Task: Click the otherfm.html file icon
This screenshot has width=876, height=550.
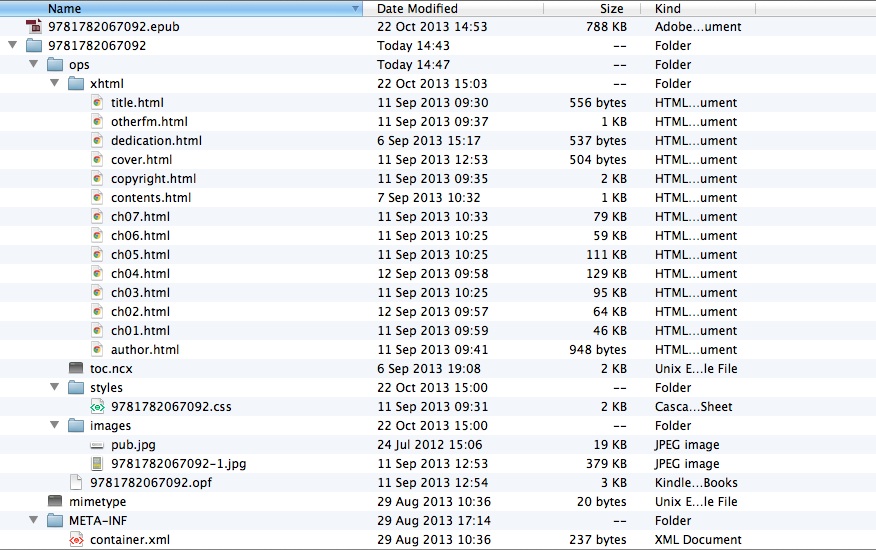Action: coord(97,121)
